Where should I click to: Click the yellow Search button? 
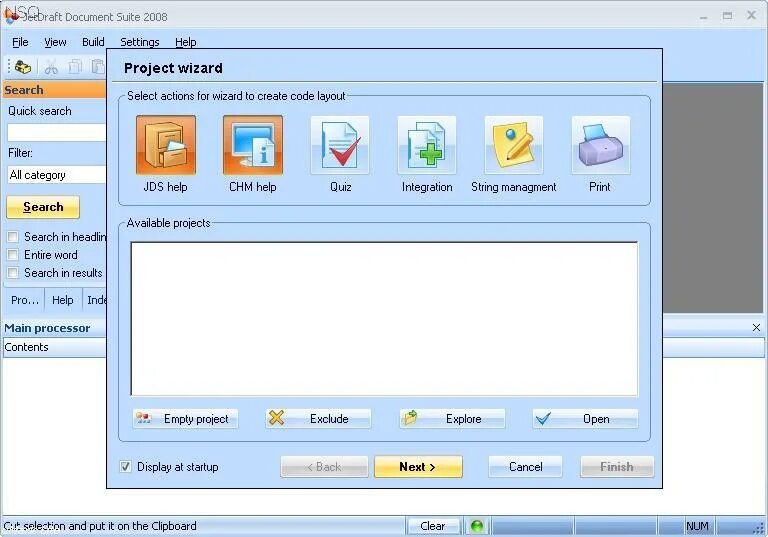coord(43,207)
